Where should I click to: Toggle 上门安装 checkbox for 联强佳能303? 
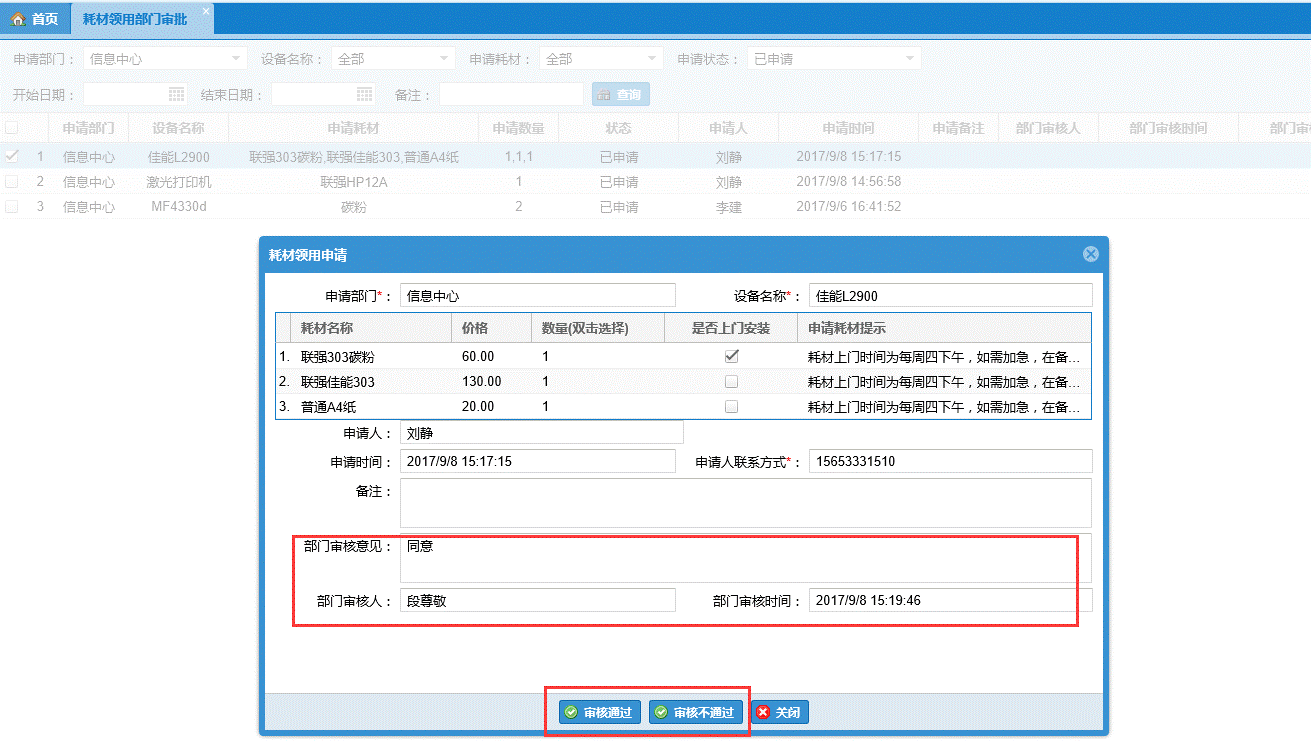[x=732, y=381]
